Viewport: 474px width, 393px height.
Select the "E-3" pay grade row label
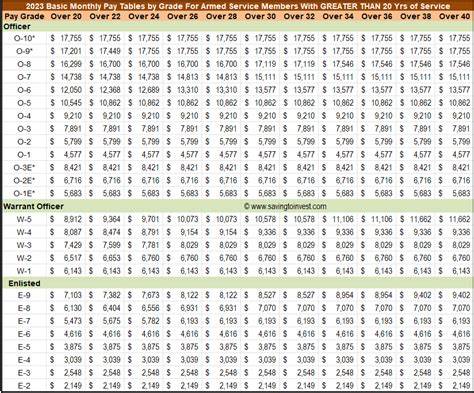tap(24, 373)
